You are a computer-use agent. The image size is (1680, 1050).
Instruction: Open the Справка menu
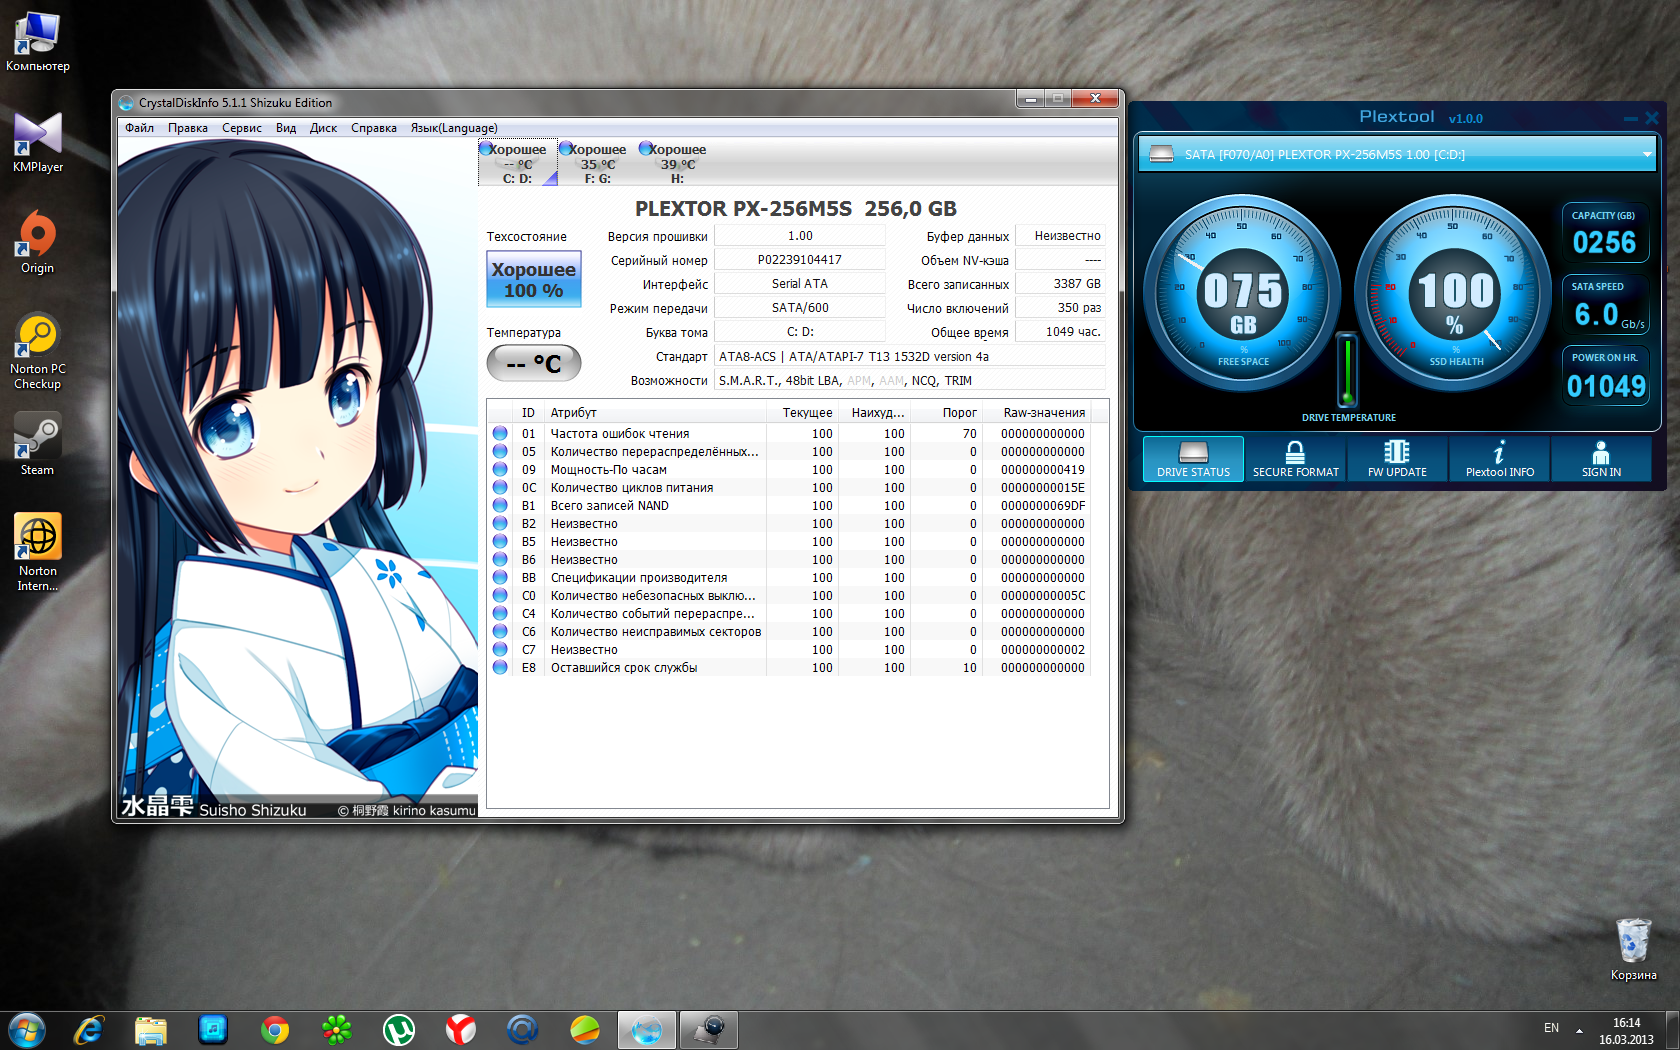tap(374, 128)
